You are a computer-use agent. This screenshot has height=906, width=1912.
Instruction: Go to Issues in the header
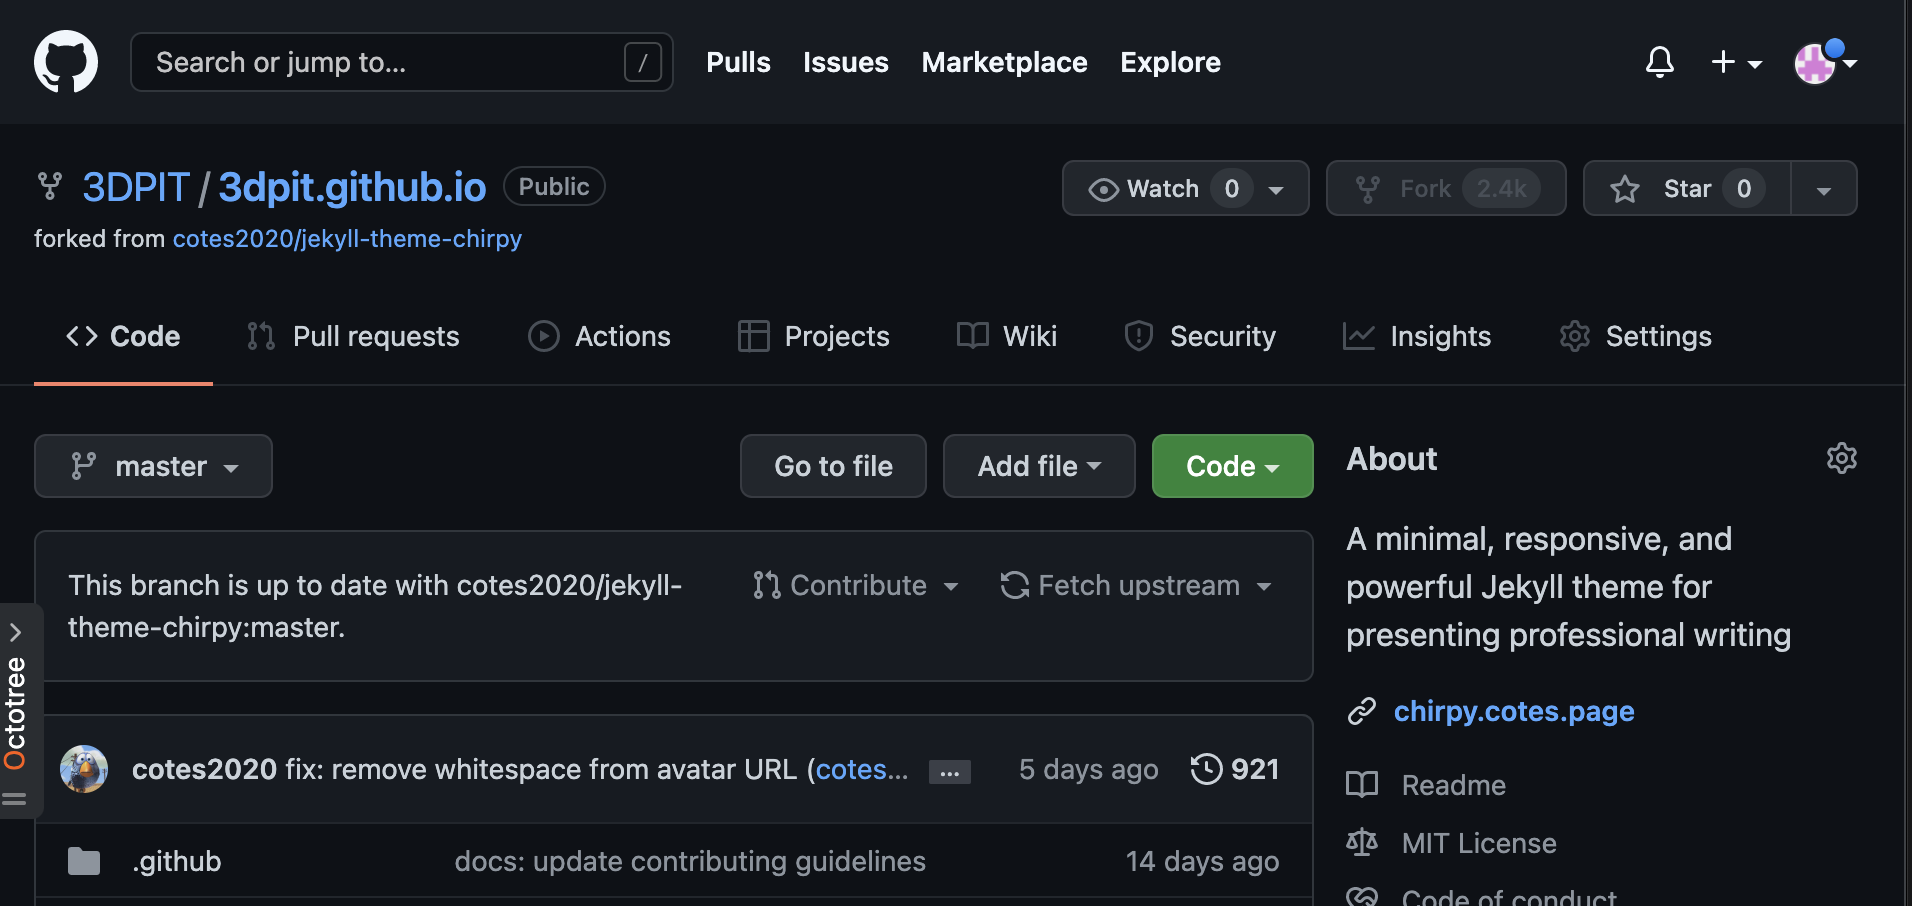click(x=846, y=62)
